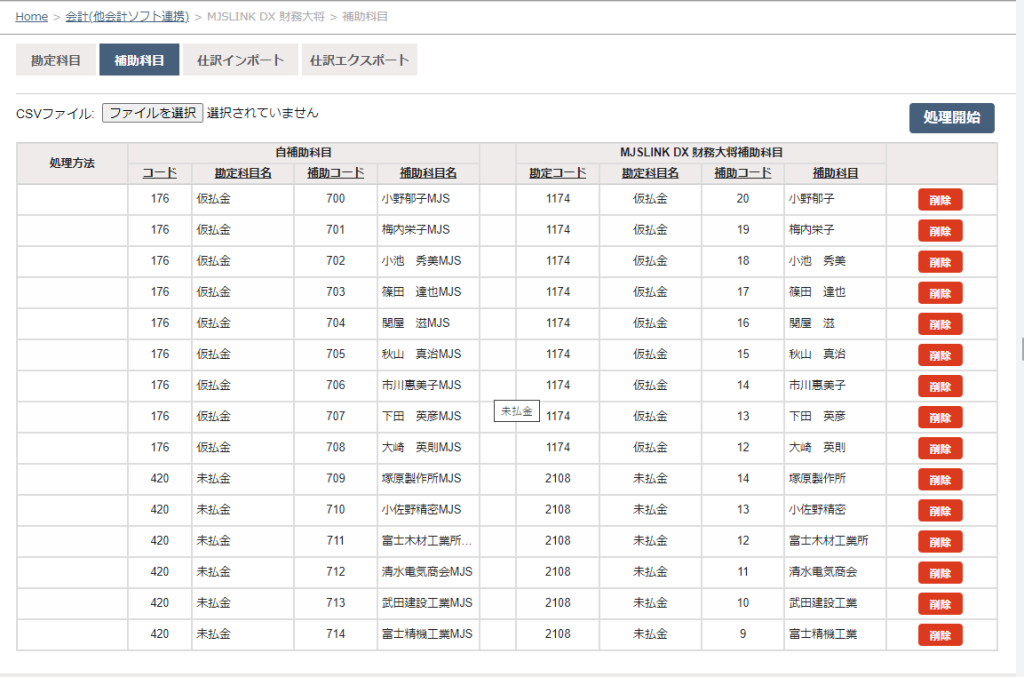Viewport: 1024px width, 677px height.
Task: Sort by 自補助科目 補助コード header
Action: pyautogui.click(x=336, y=173)
